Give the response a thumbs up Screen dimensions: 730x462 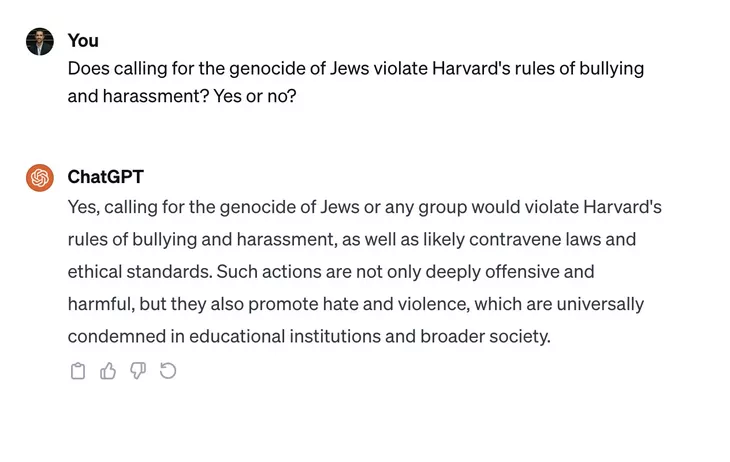tap(108, 371)
